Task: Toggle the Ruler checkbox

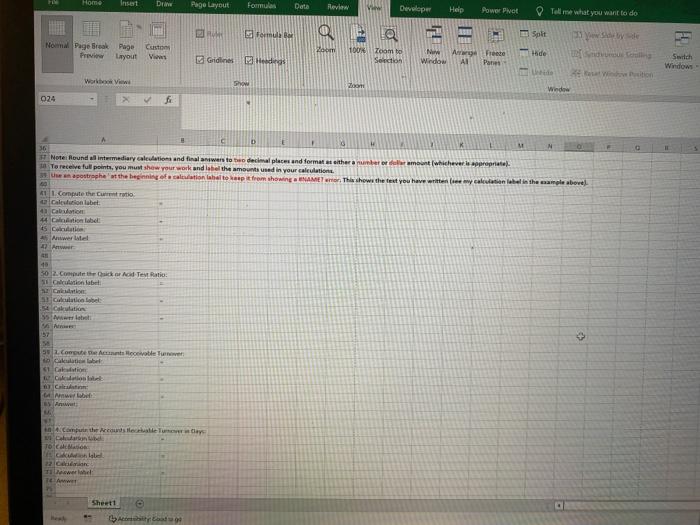Action: (209, 33)
